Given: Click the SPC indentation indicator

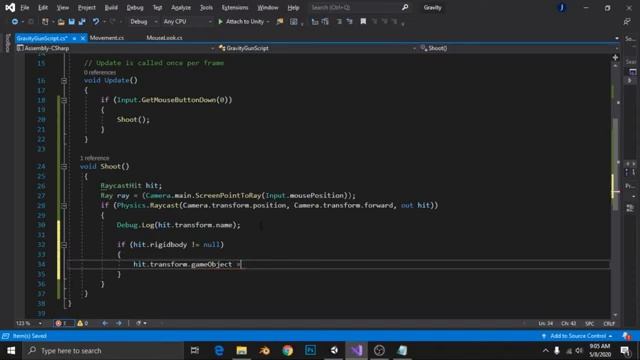Looking at the screenshot, I should click(589, 324).
